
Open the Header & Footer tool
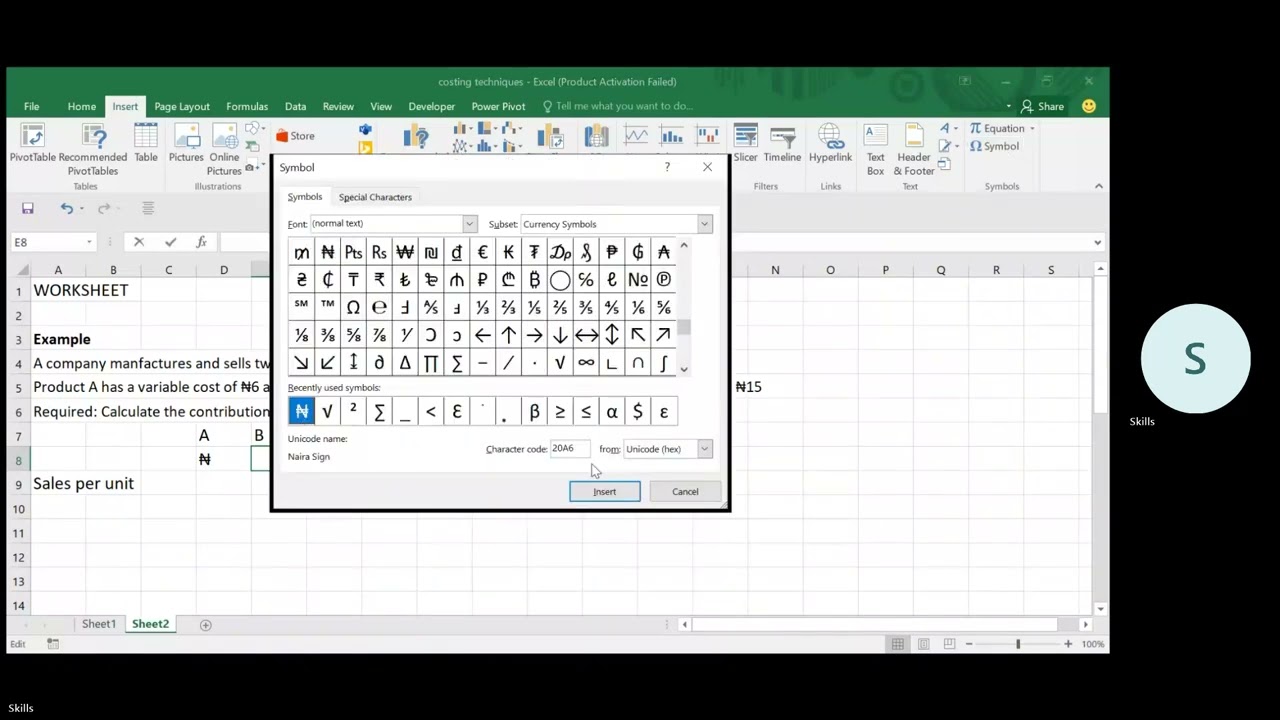click(x=913, y=150)
